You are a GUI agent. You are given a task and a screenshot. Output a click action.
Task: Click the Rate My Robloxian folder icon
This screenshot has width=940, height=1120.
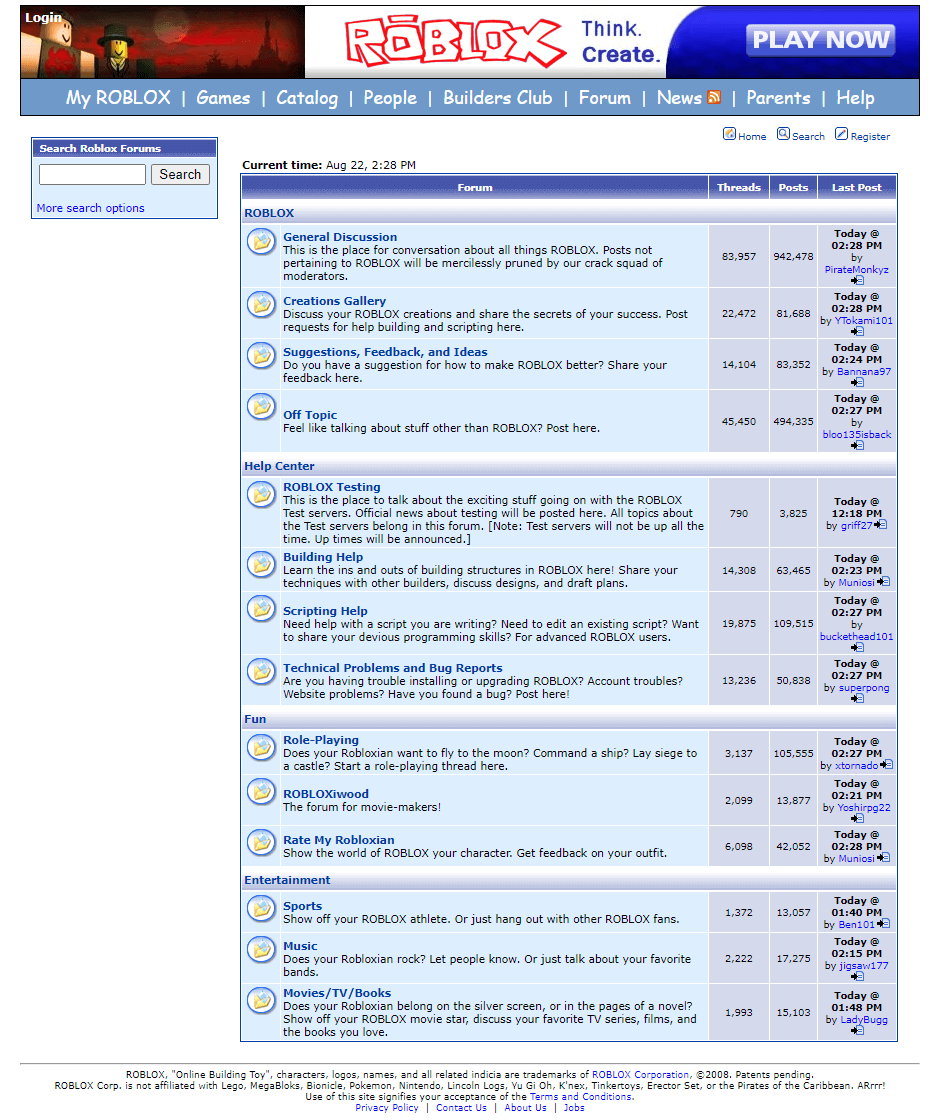[x=261, y=843]
